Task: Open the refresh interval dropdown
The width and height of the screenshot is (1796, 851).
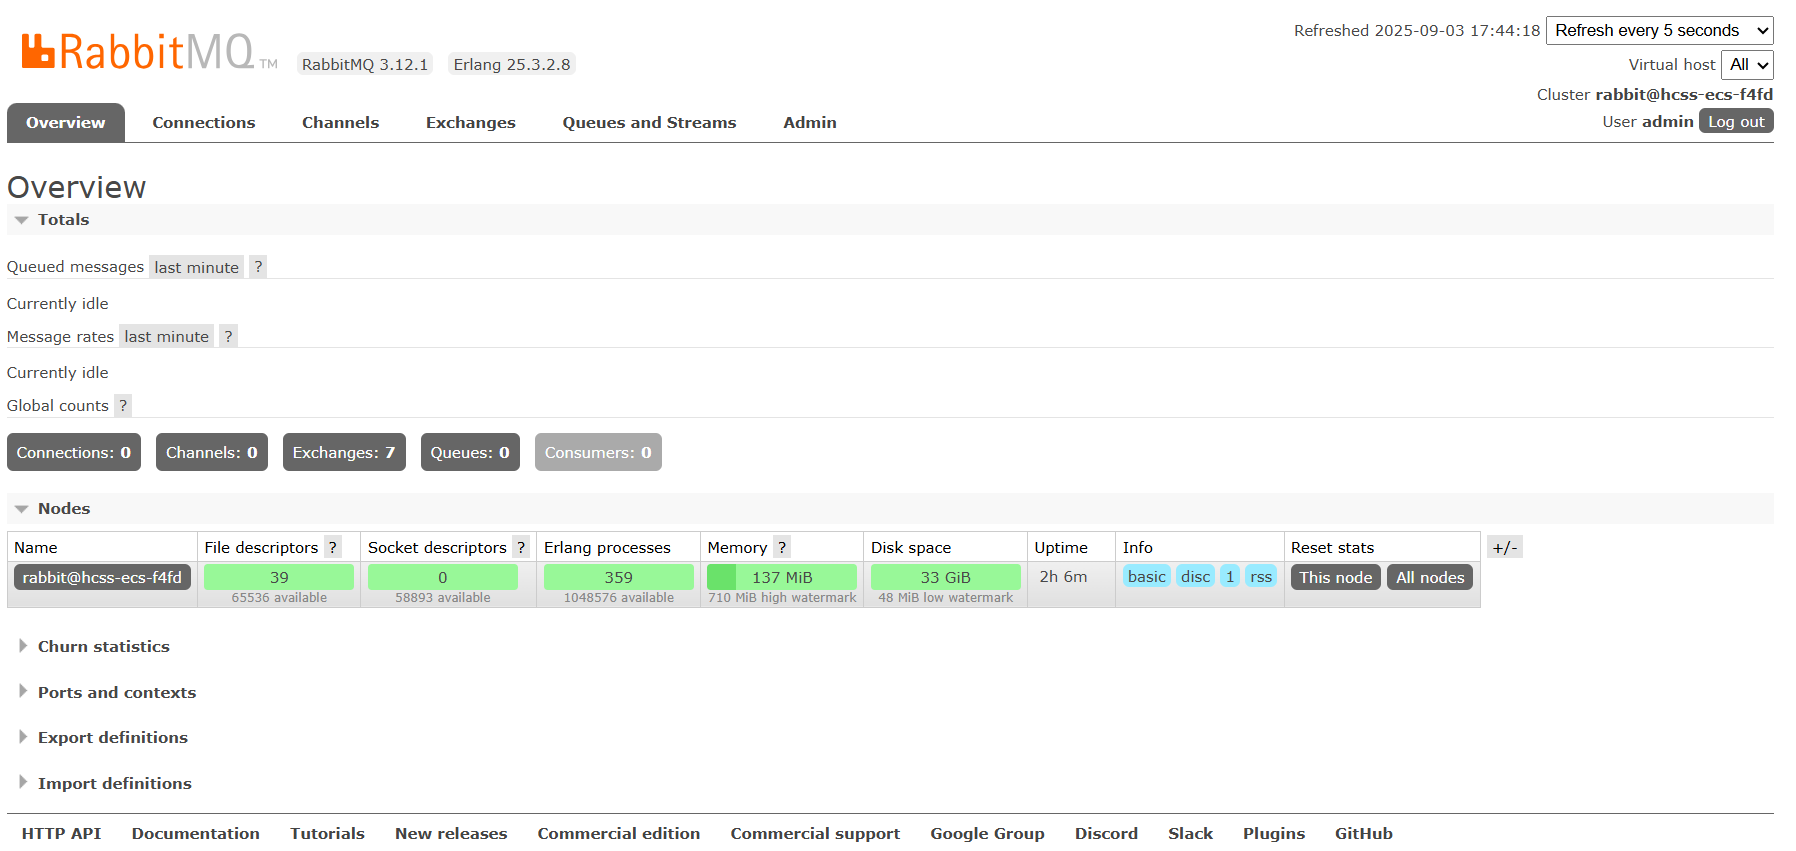Action: pyautogui.click(x=1660, y=31)
